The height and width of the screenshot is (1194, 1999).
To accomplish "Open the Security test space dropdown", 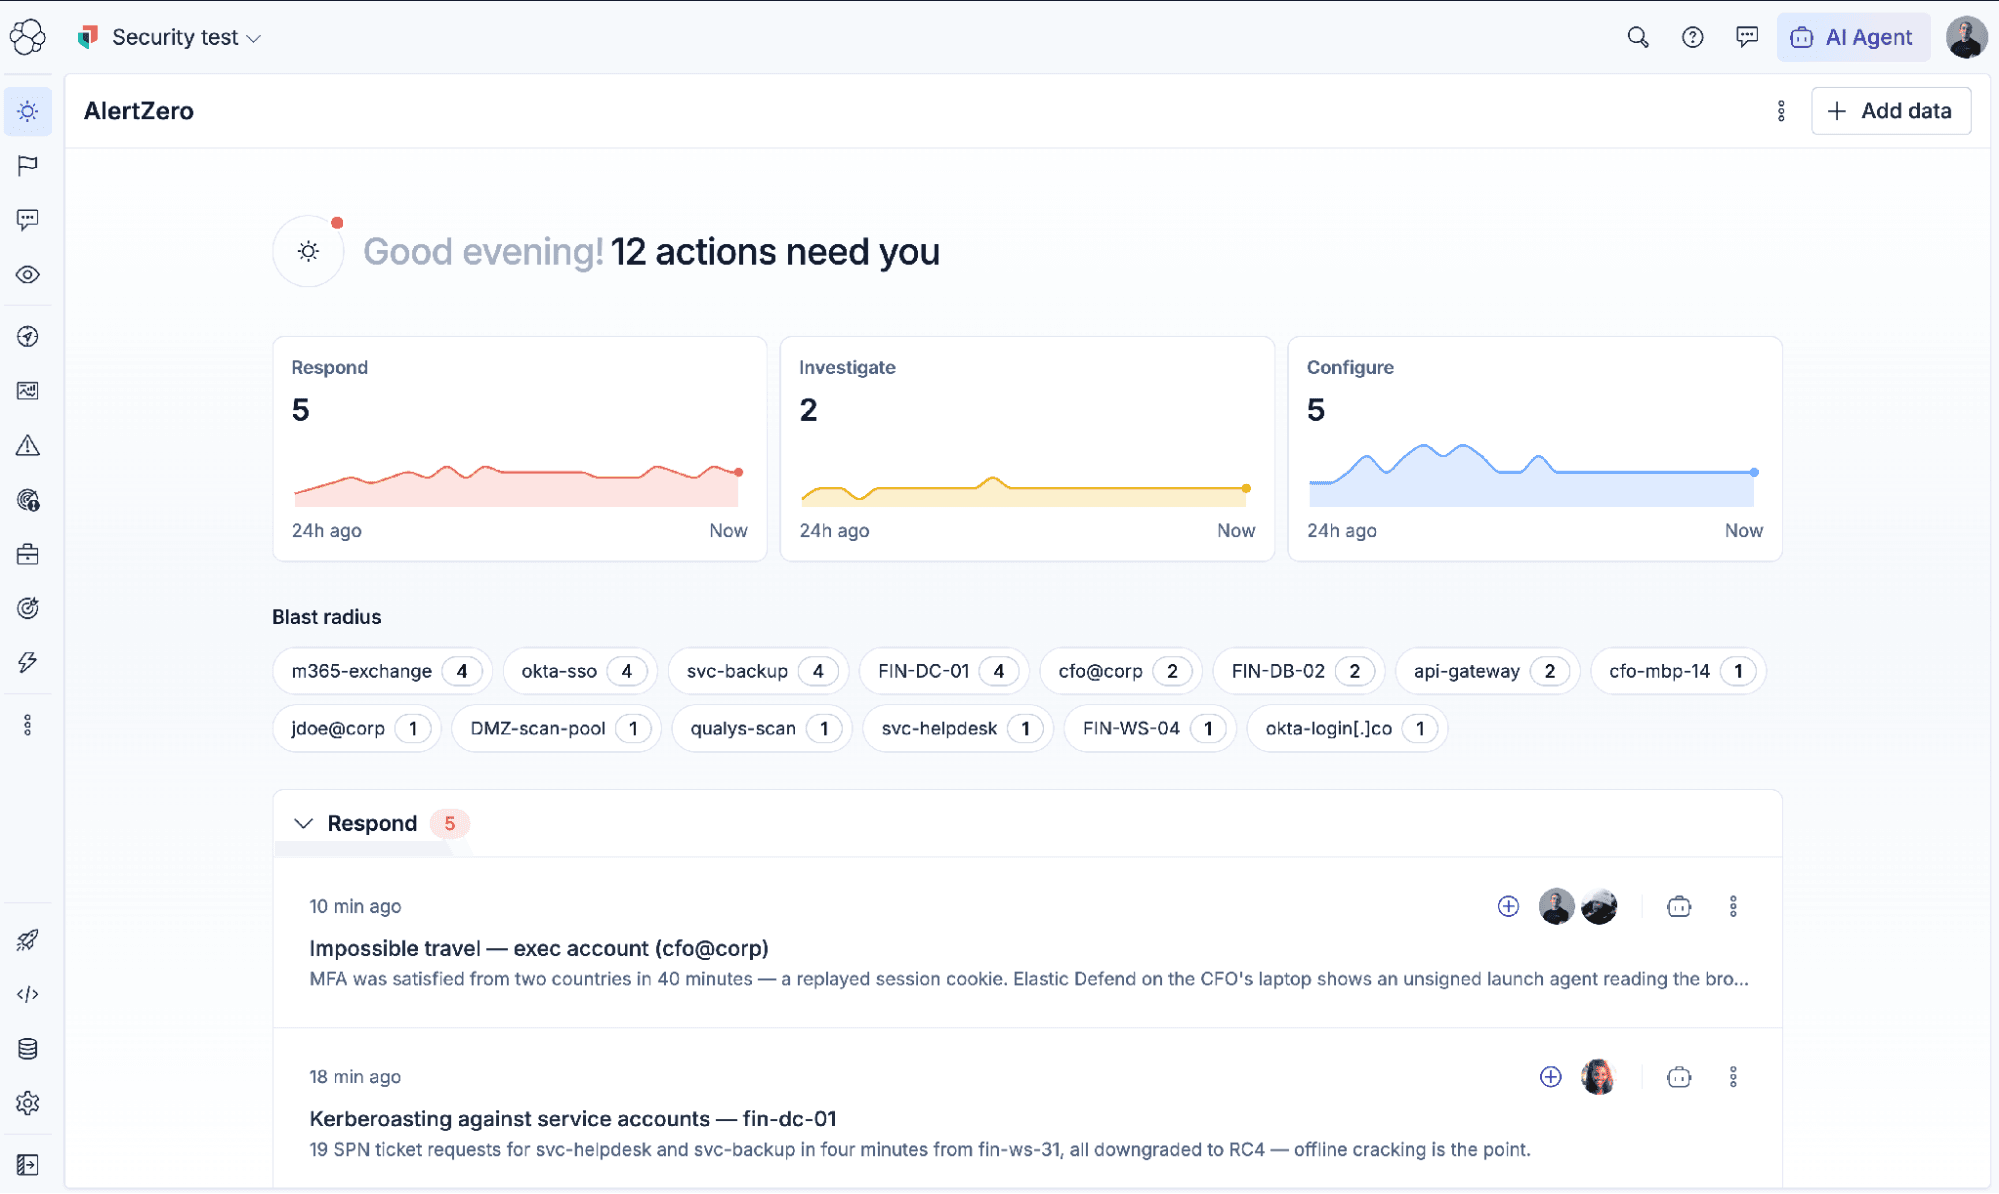I will pos(170,37).
